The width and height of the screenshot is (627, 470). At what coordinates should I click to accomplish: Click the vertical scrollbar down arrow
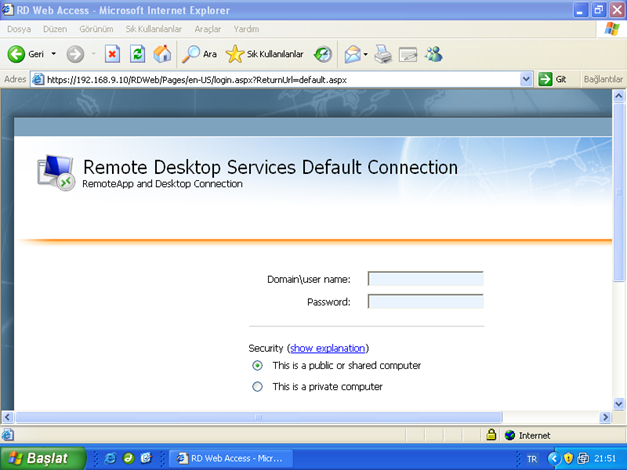[x=619, y=404]
